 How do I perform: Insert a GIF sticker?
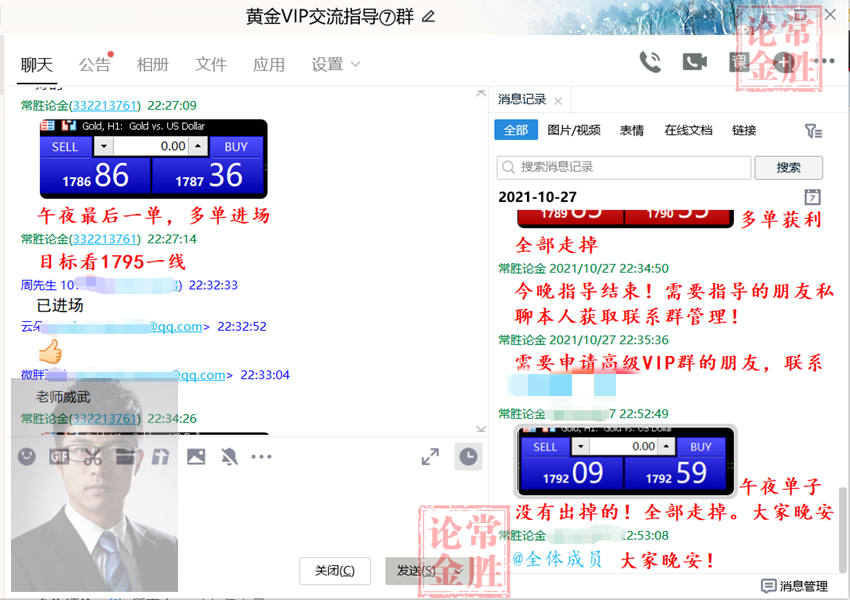coord(59,457)
